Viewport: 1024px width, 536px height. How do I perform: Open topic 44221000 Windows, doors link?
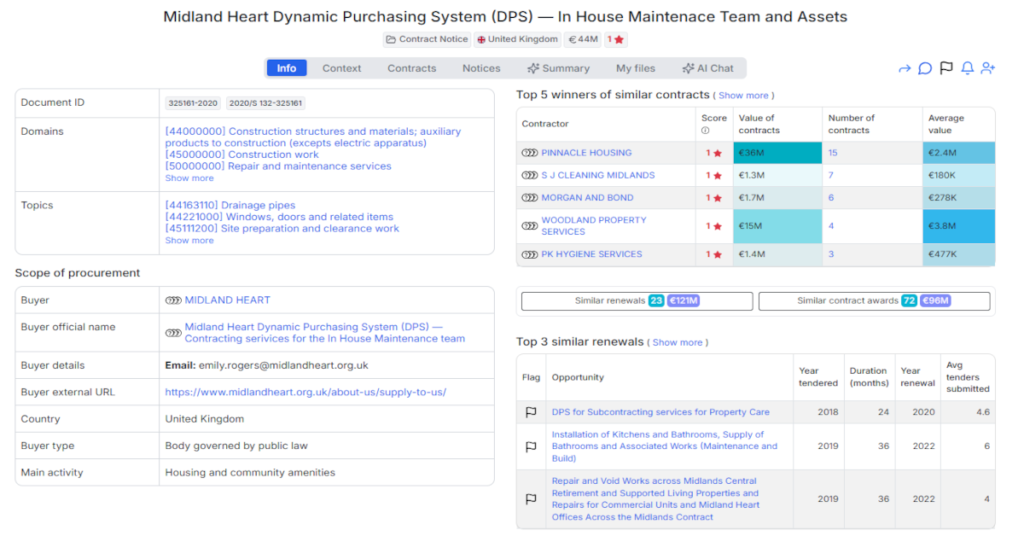pos(279,217)
